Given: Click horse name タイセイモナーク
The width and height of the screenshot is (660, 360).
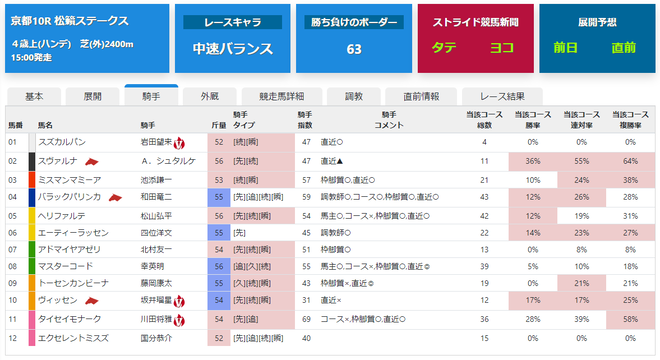Looking at the screenshot, I should pos(69,319).
